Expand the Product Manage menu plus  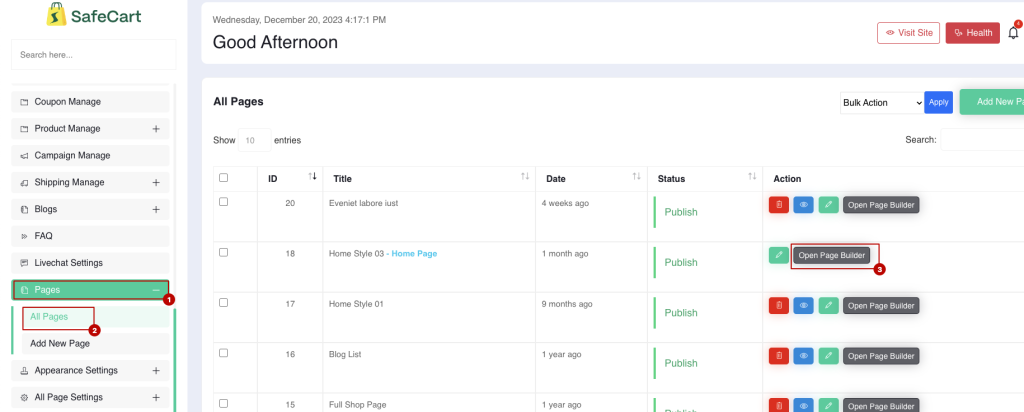(x=156, y=129)
